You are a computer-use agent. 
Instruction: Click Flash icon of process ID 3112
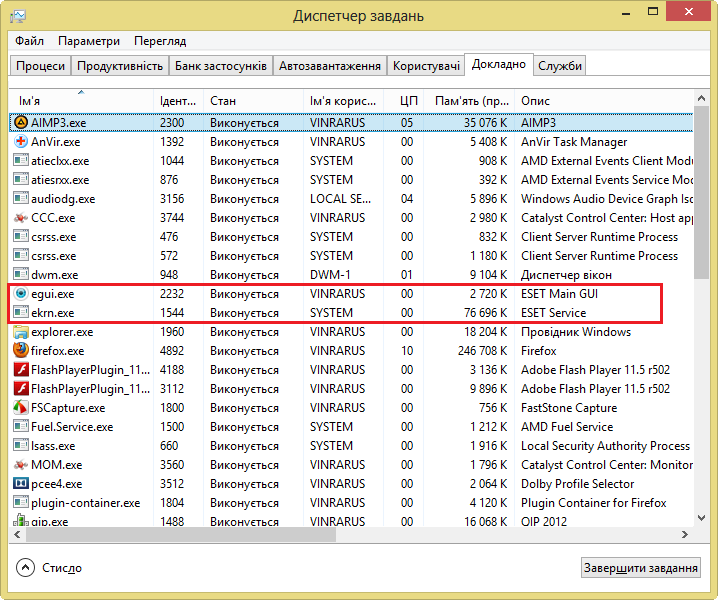point(21,388)
